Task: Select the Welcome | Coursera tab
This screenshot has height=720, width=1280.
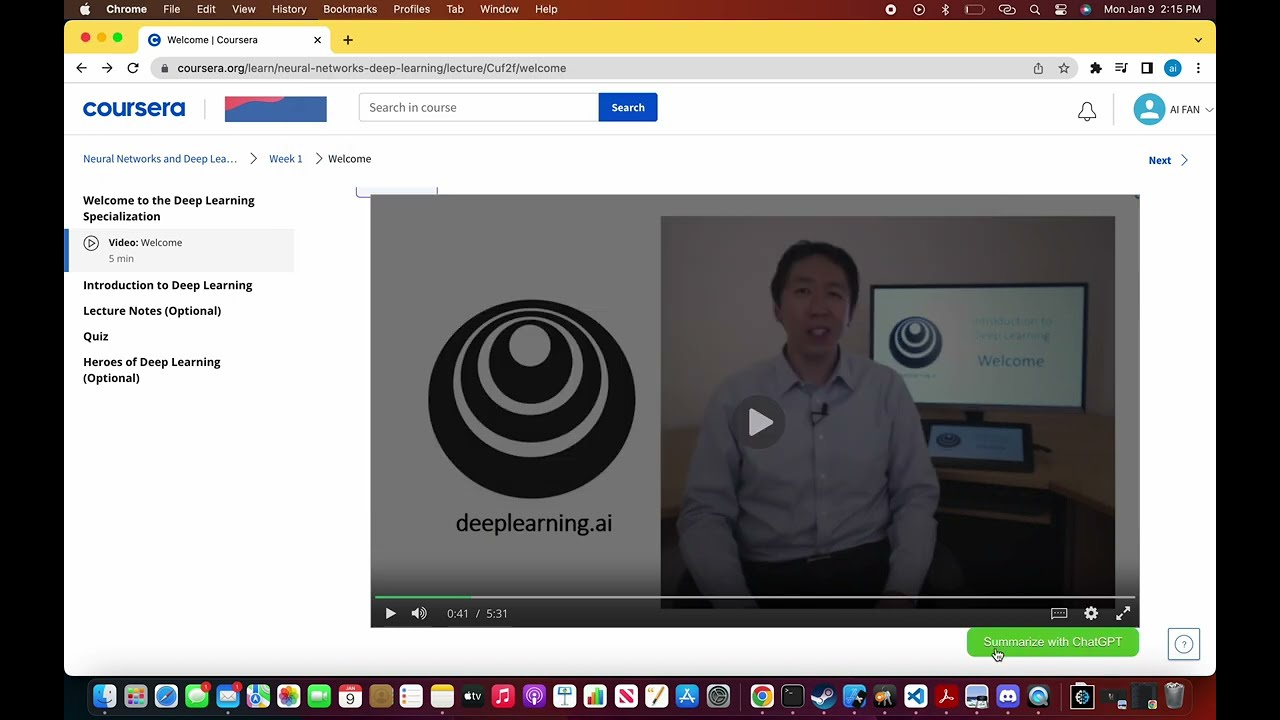Action: point(235,40)
